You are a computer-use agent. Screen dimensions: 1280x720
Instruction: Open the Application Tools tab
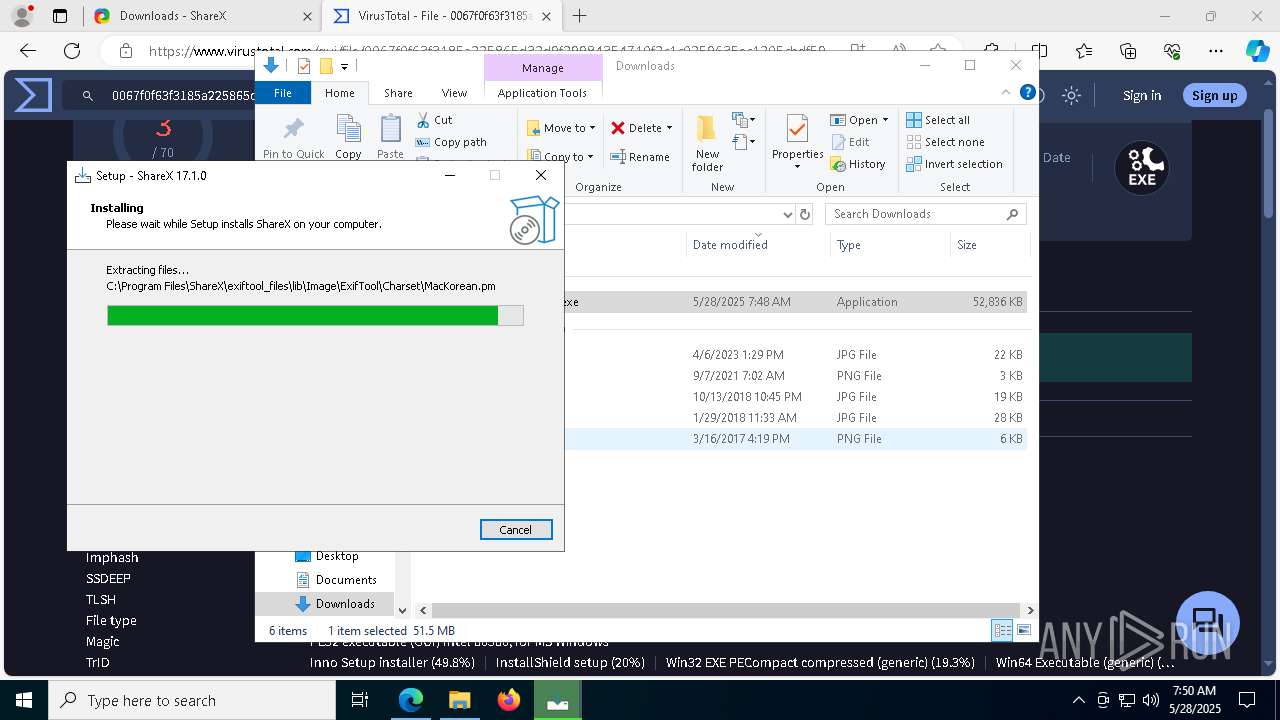coord(542,93)
